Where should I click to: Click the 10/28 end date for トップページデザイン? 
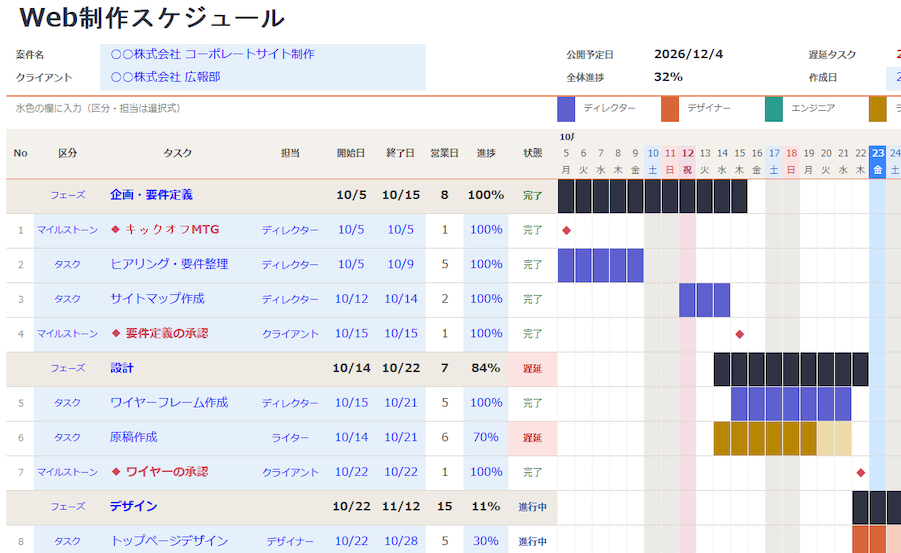401,541
